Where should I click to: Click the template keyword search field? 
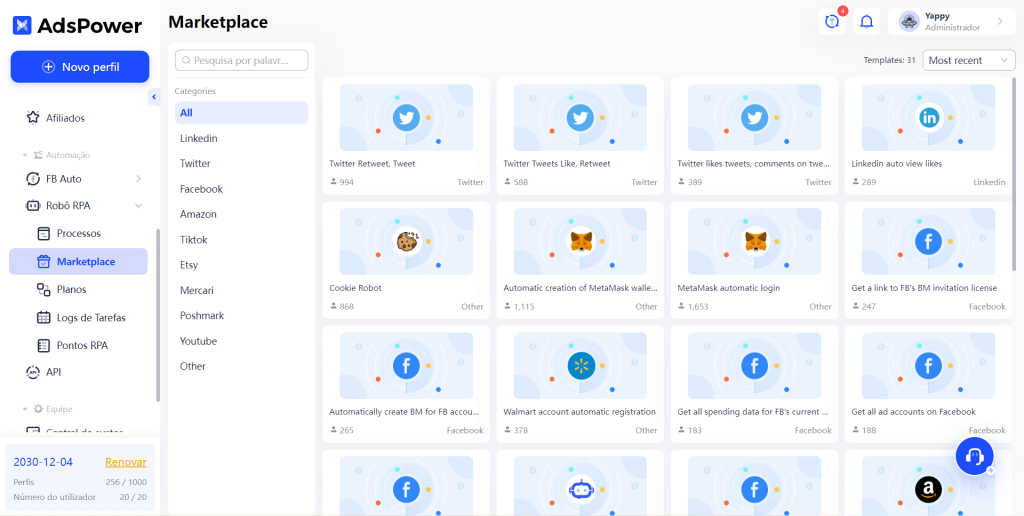click(242, 61)
